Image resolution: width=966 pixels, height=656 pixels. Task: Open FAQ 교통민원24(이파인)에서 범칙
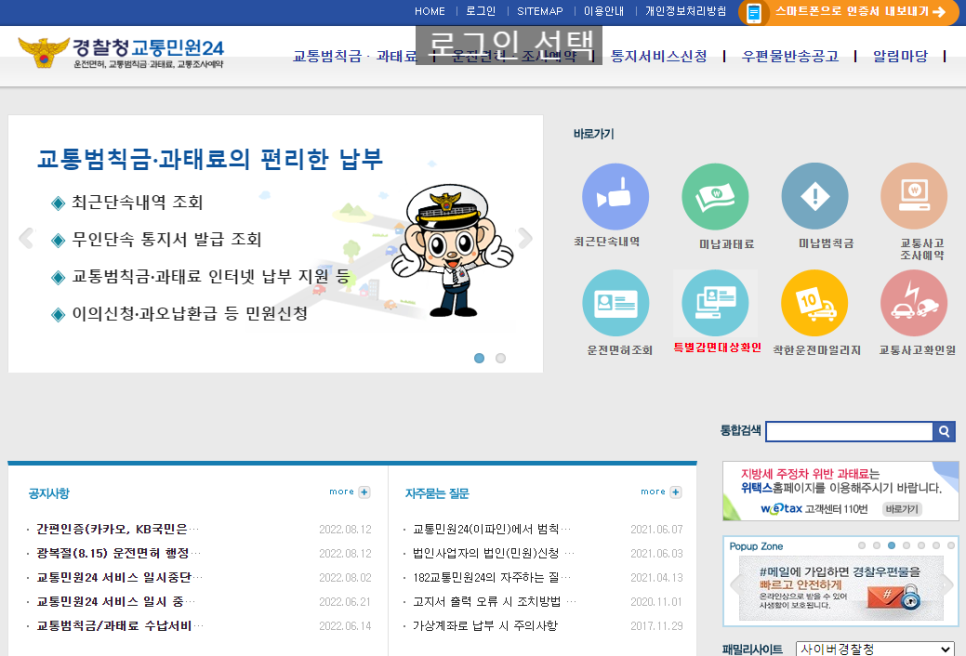(x=492, y=529)
